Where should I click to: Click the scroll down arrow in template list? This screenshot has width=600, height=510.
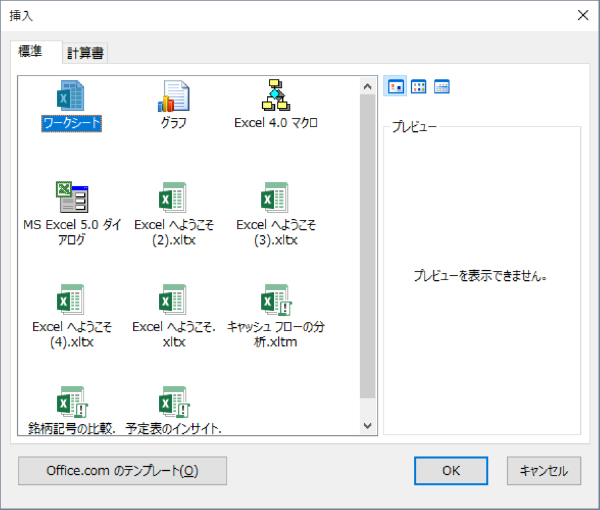coord(368,426)
